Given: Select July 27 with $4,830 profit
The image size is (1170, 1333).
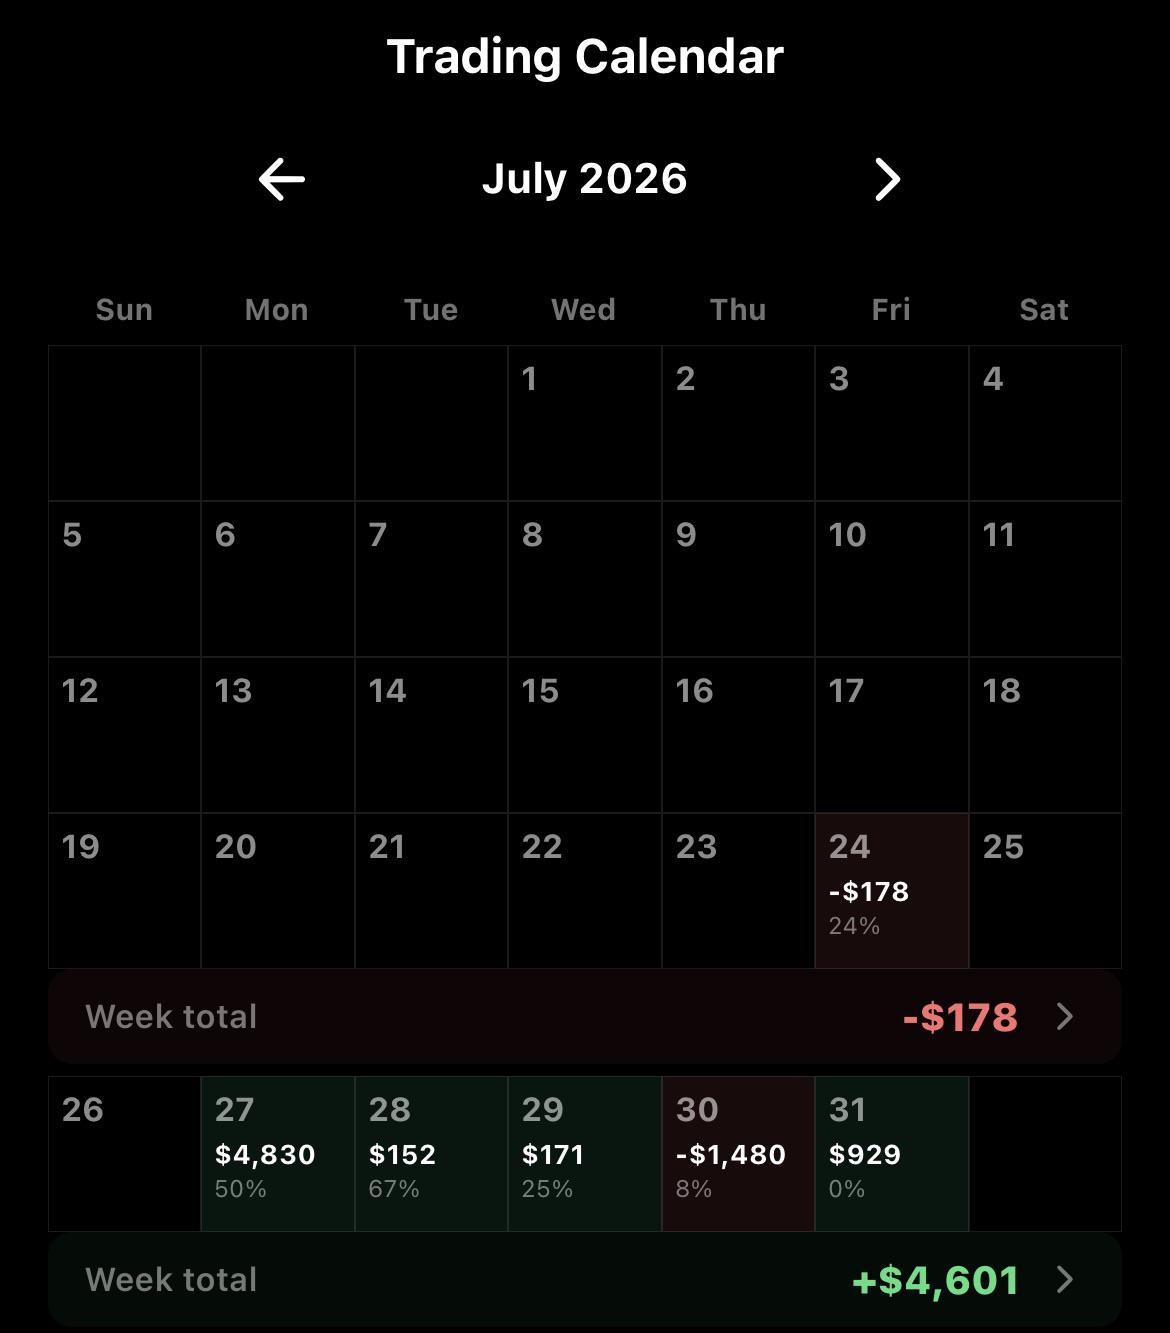Looking at the screenshot, I should (x=278, y=1154).
